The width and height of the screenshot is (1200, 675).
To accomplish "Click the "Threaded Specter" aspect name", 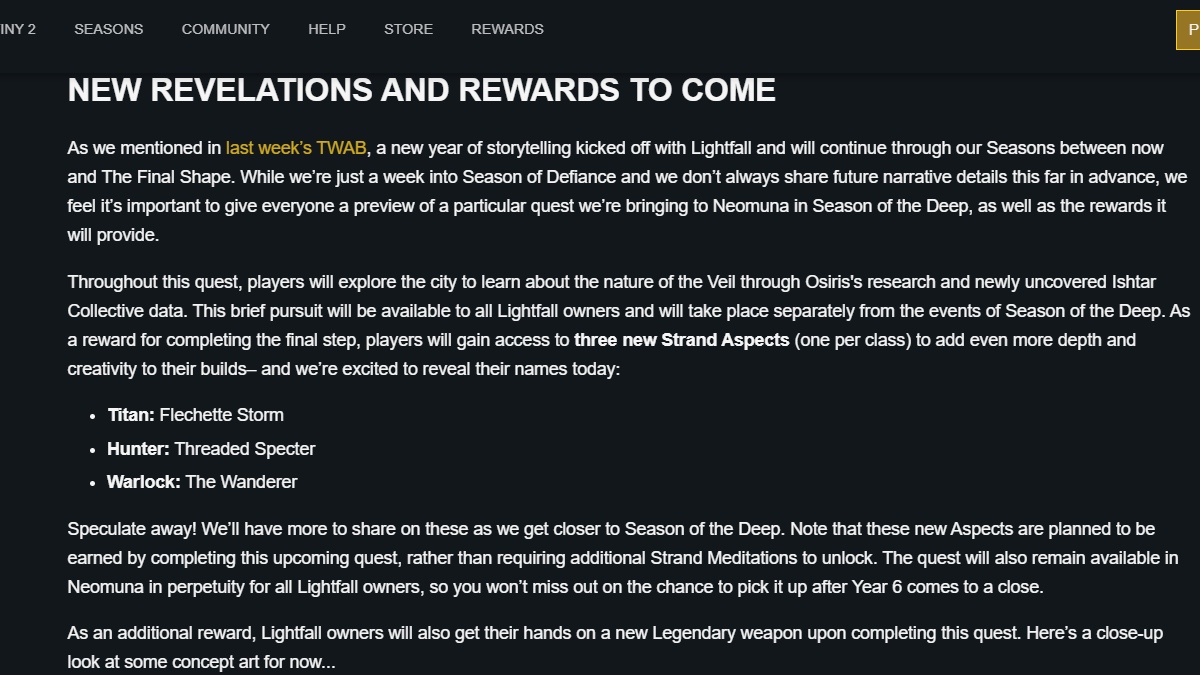I will coord(244,449).
